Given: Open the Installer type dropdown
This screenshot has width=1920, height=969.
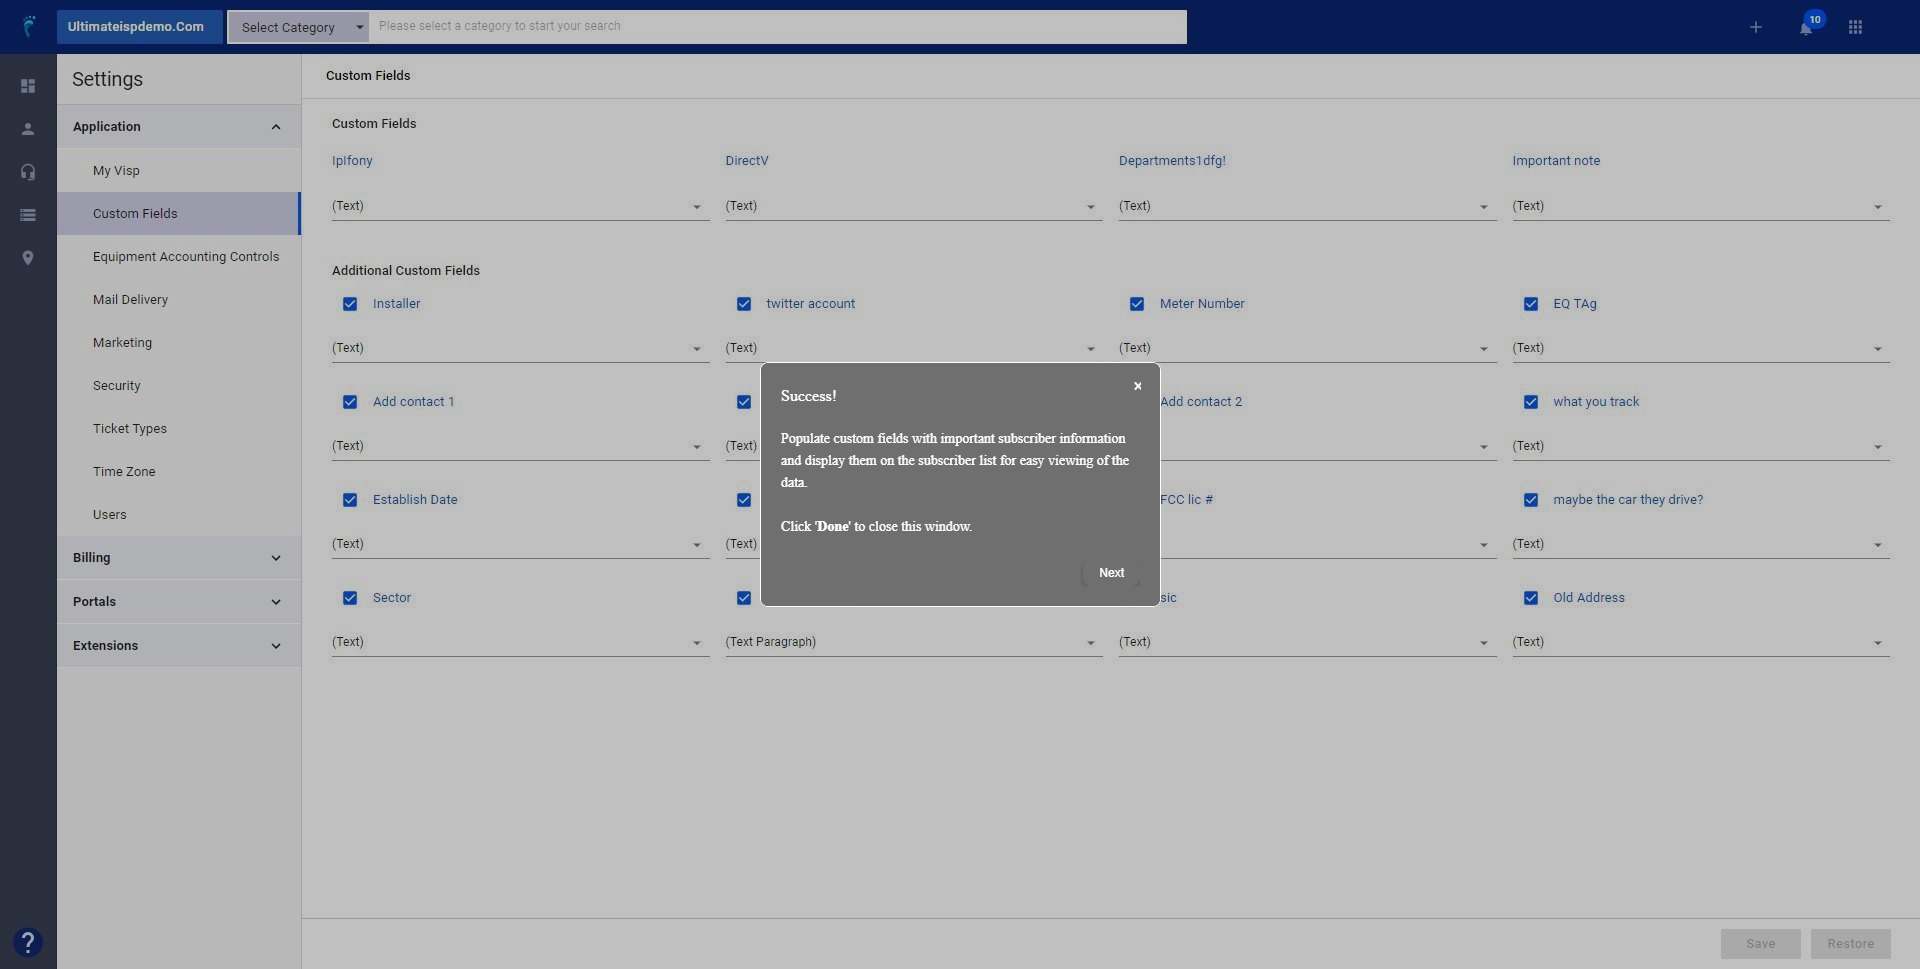Looking at the screenshot, I should [x=520, y=348].
